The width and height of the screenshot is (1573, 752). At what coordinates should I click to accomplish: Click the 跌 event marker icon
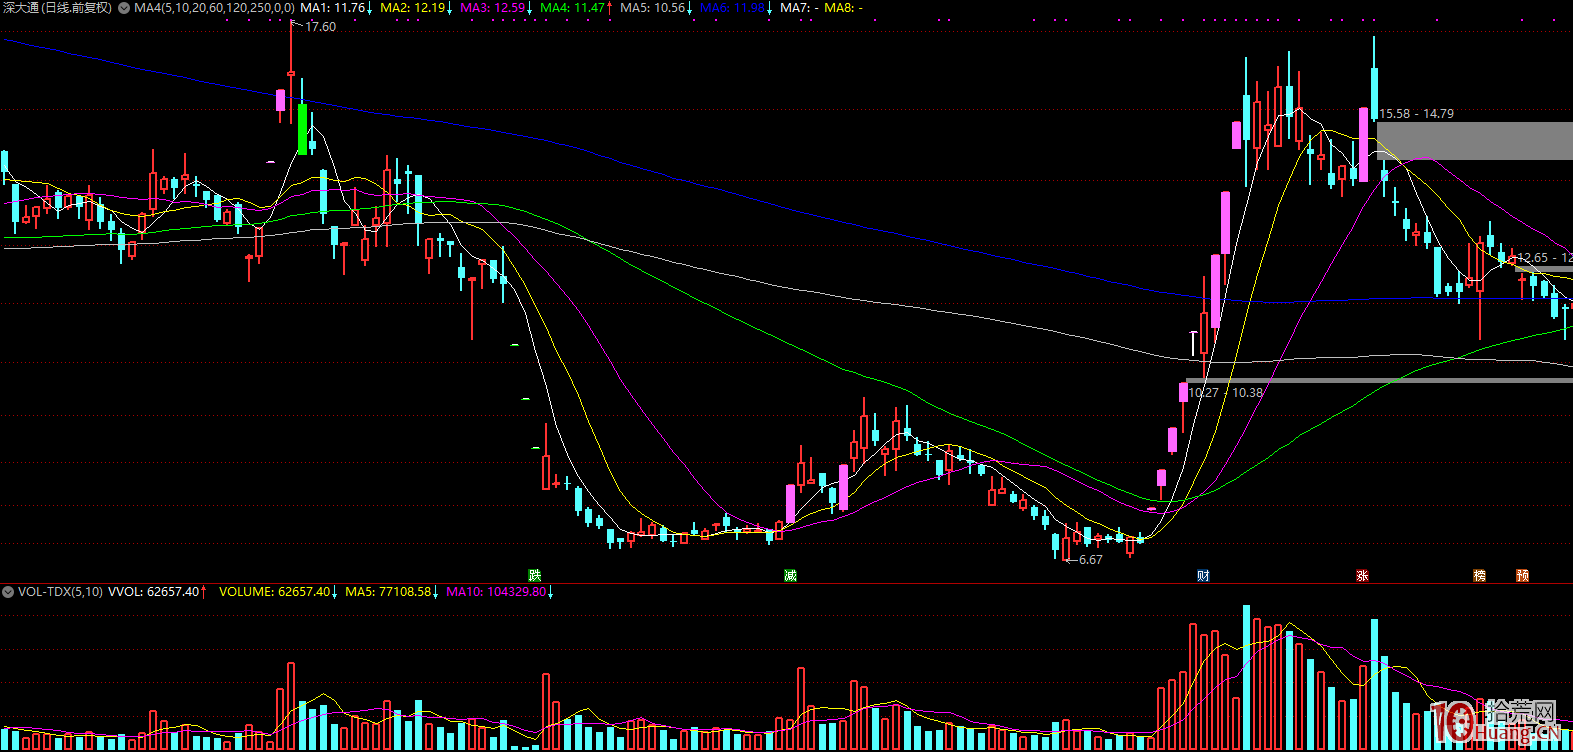pos(535,575)
